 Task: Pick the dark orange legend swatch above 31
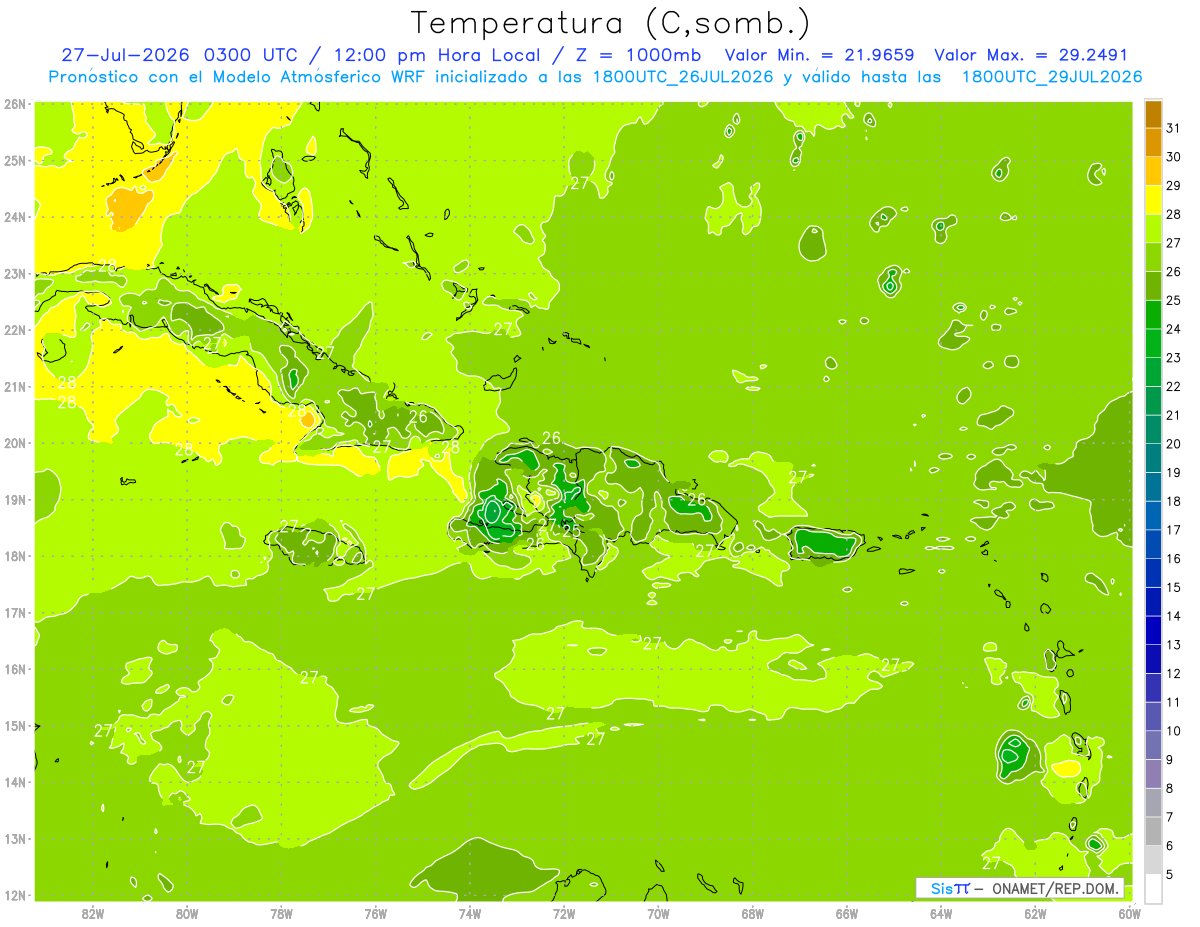1153,114
